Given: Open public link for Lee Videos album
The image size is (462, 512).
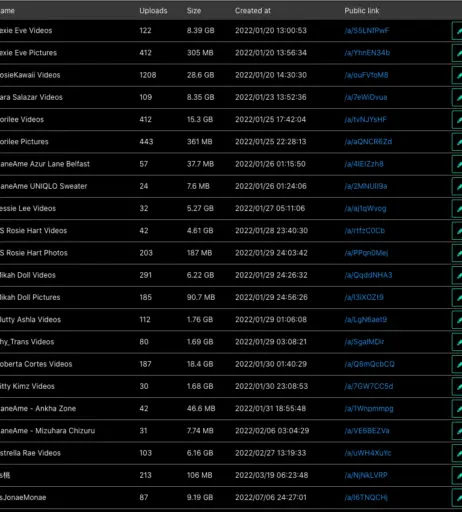Looking at the screenshot, I should [x=365, y=209].
